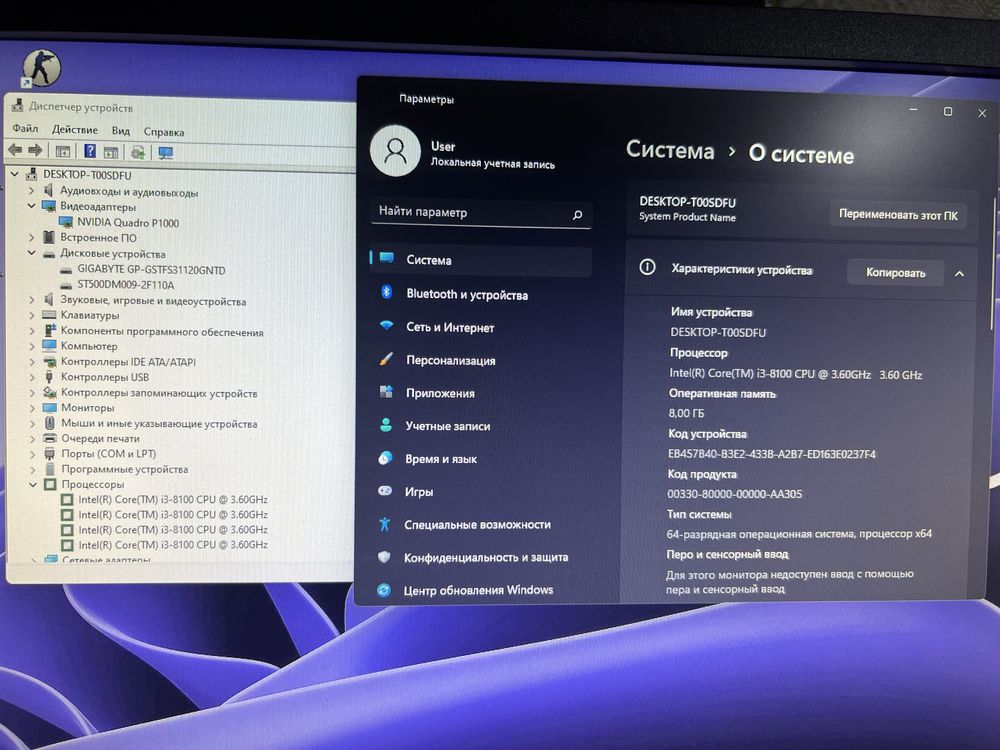
Task: Select Очереди печати tree item
Action: [100, 439]
